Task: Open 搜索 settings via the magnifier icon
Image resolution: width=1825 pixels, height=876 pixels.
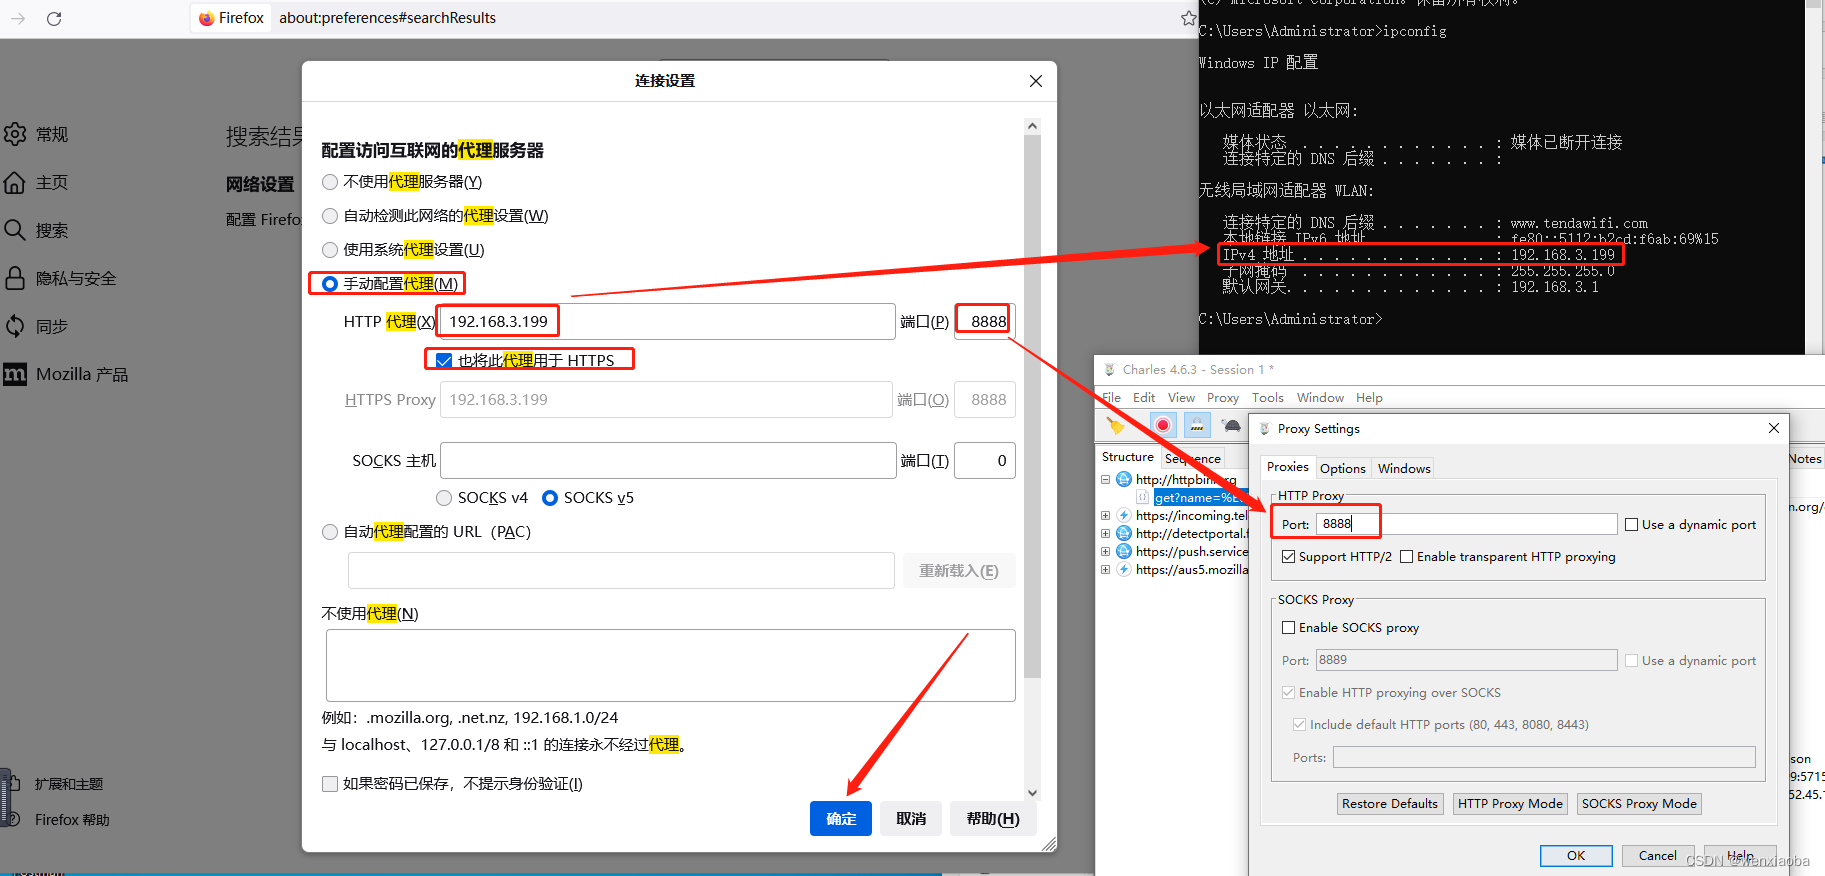Action: click(x=15, y=230)
